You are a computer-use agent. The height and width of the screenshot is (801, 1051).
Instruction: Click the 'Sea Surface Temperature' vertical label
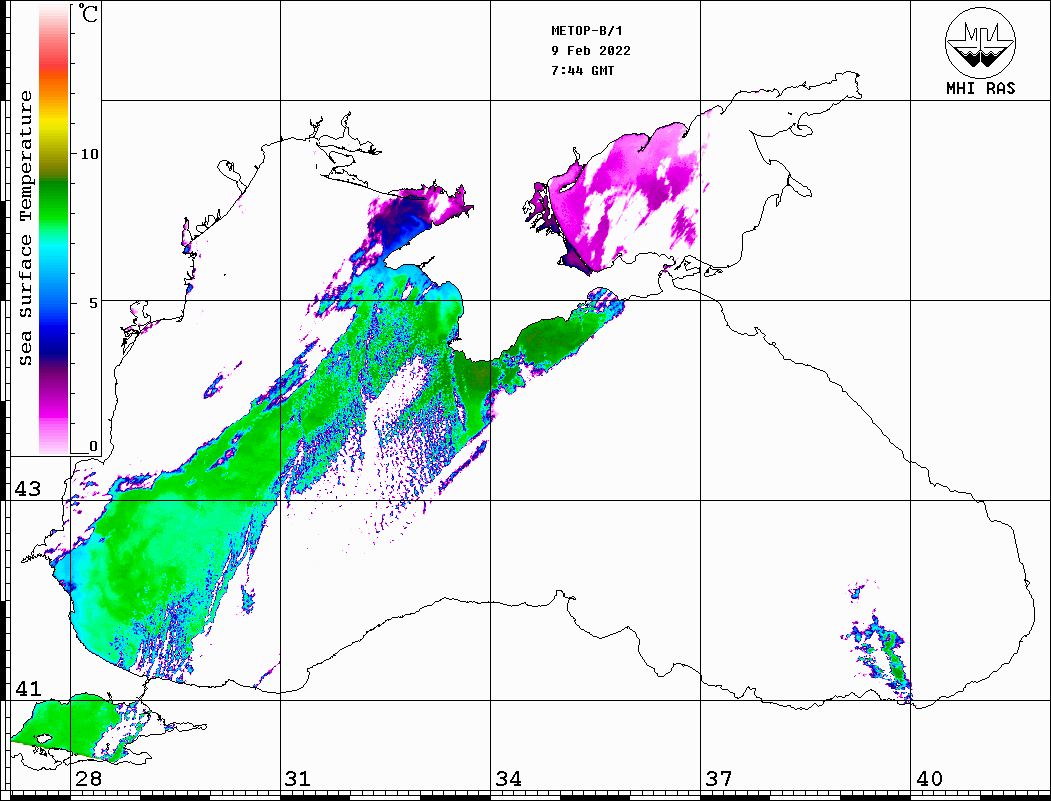(26, 229)
